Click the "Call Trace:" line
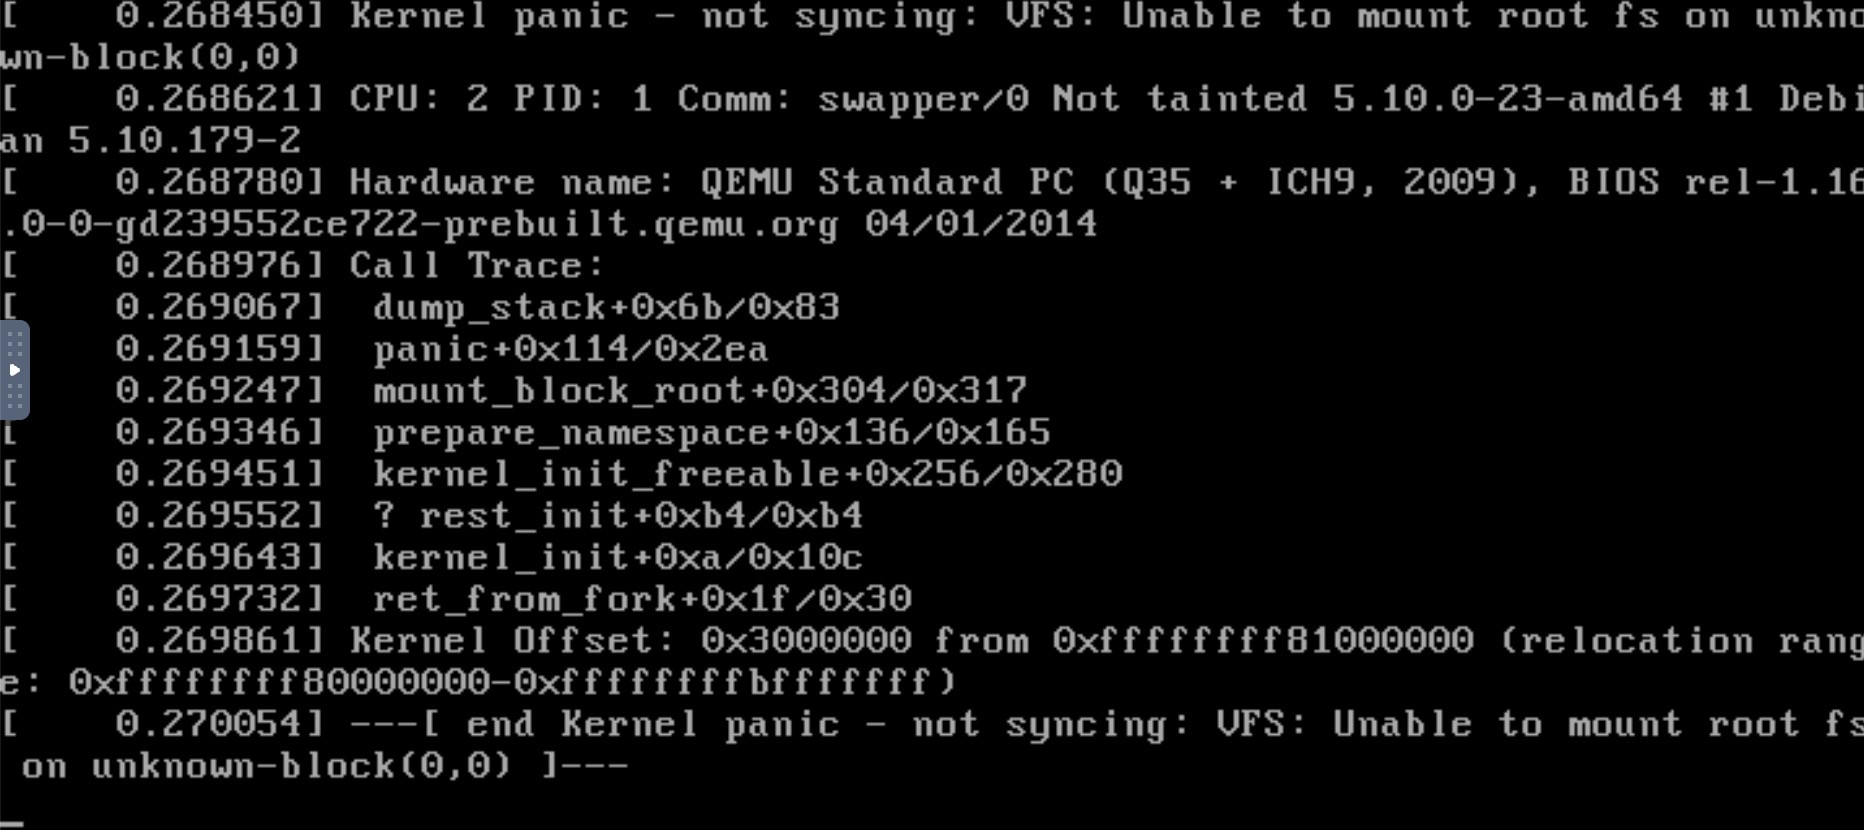This screenshot has height=830, width=1864. point(476,266)
